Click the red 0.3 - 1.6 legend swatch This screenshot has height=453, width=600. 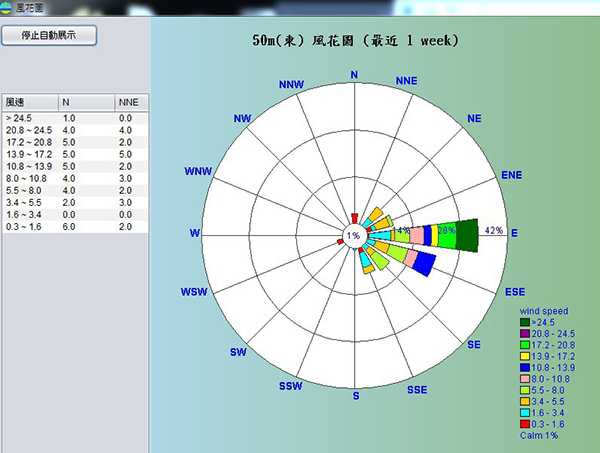(525, 424)
